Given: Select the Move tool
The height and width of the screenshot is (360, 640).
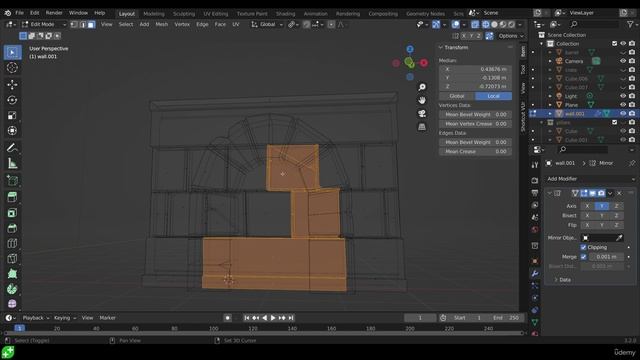Looking at the screenshot, I should tap(12, 84).
